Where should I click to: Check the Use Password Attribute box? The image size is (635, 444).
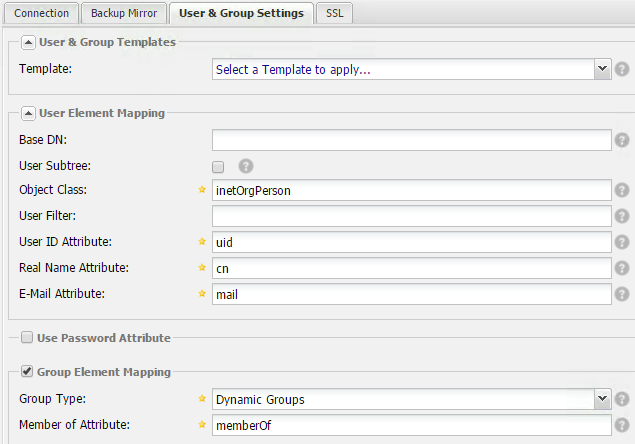tap(27, 337)
